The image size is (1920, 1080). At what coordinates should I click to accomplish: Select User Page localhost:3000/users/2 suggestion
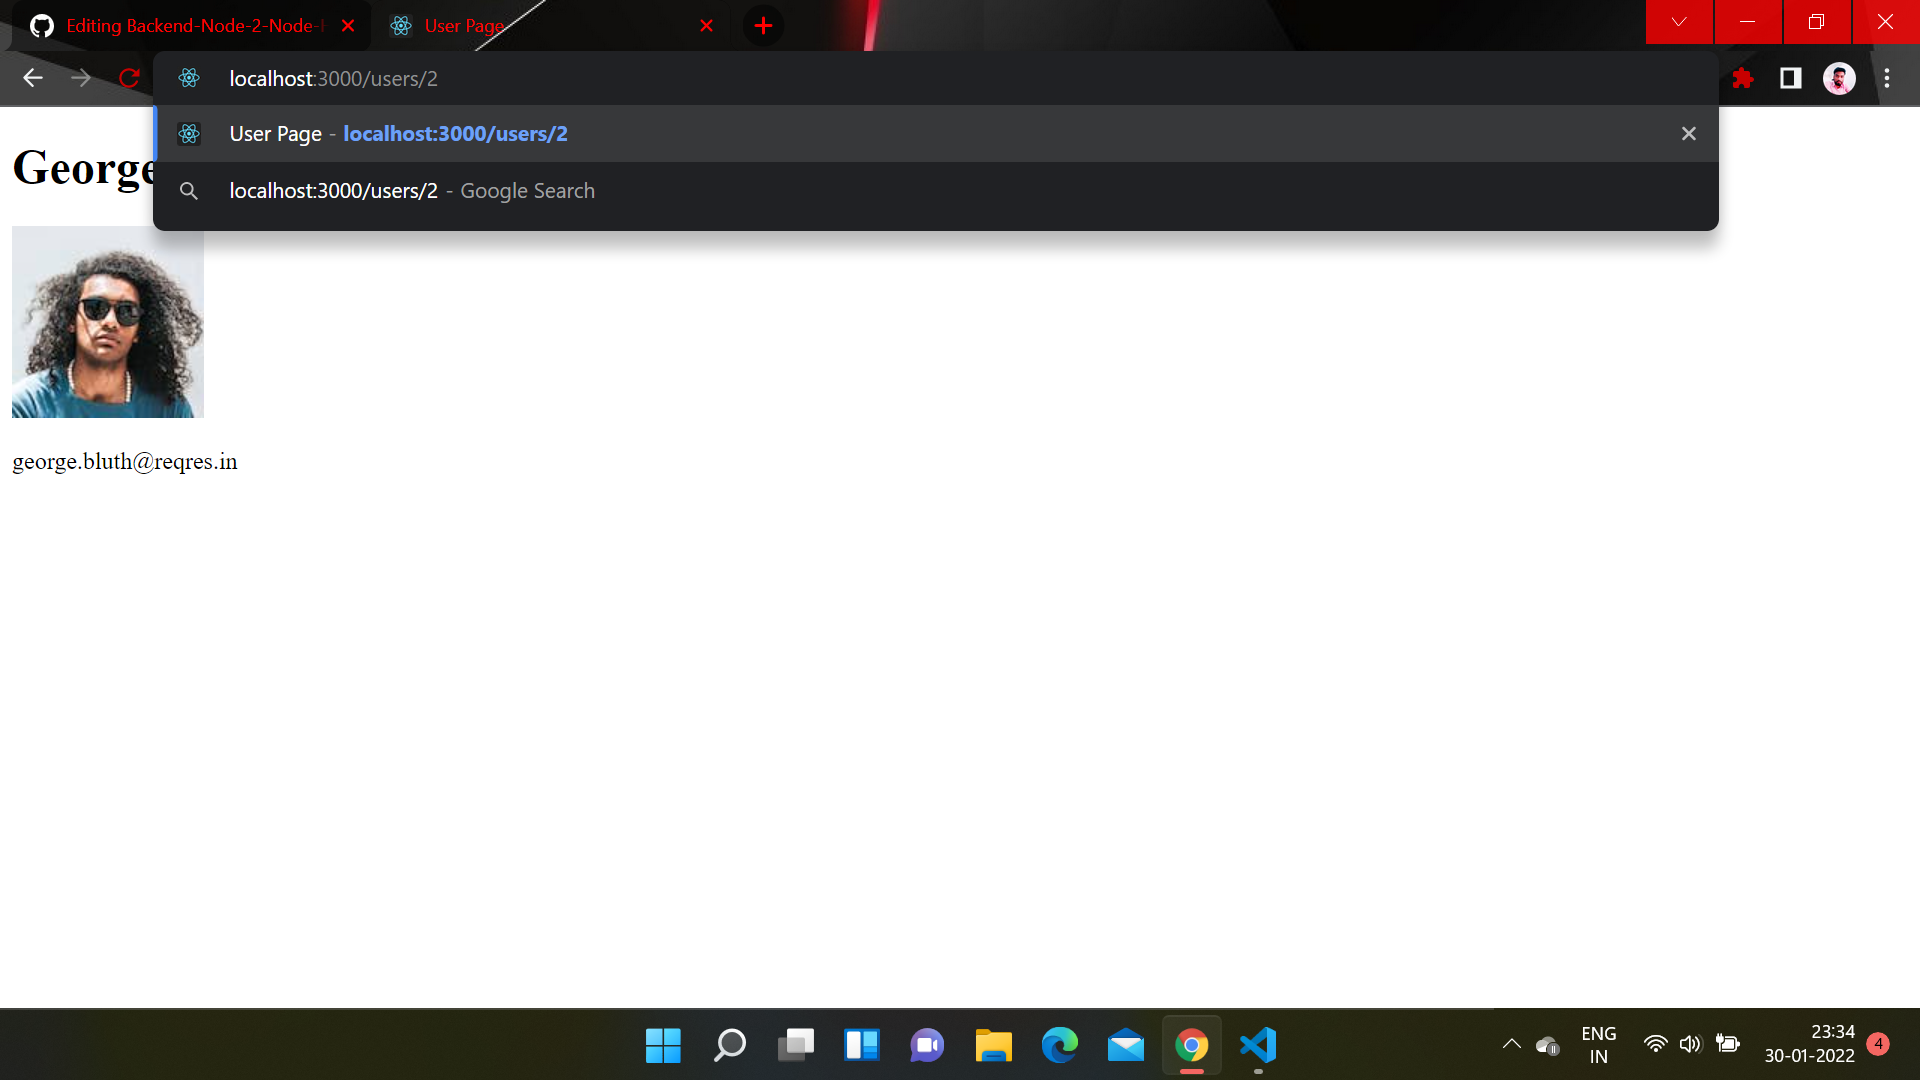455,134
